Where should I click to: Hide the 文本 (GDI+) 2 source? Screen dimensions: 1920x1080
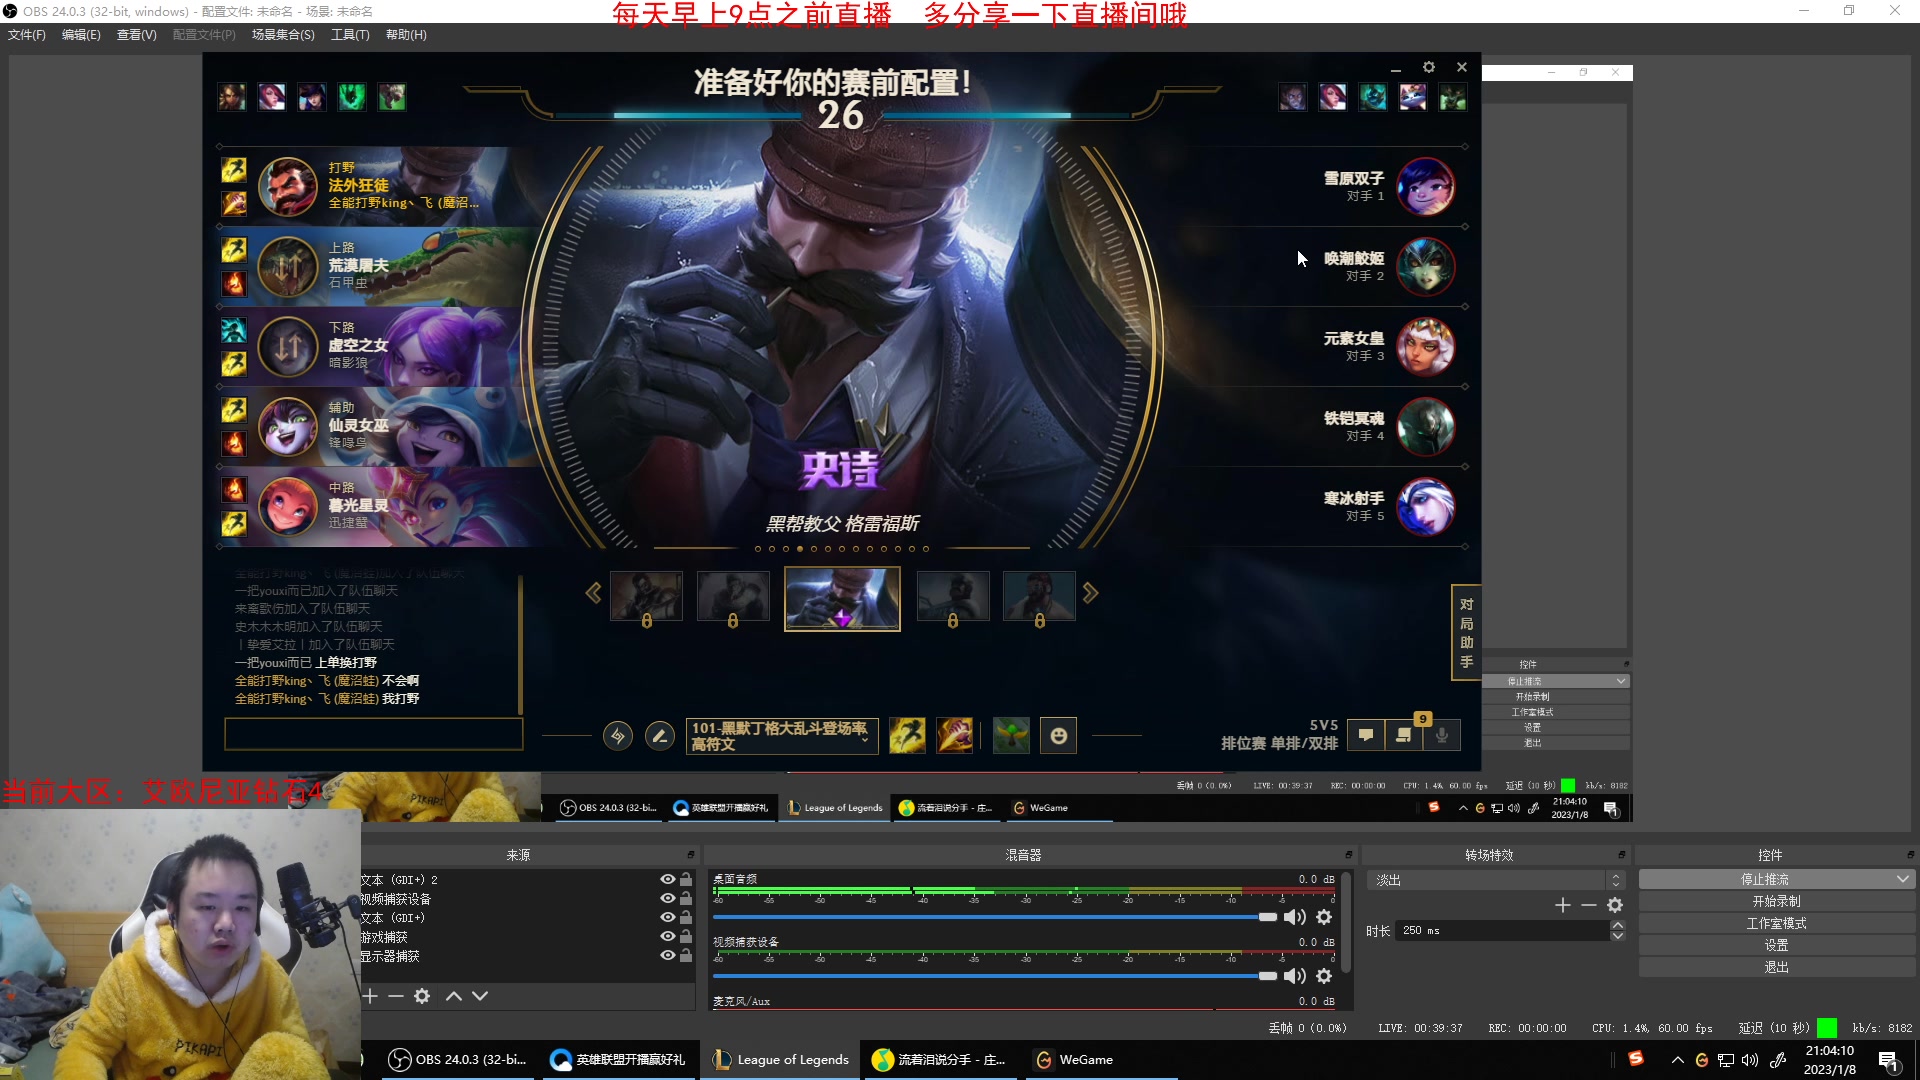tap(667, 879)
